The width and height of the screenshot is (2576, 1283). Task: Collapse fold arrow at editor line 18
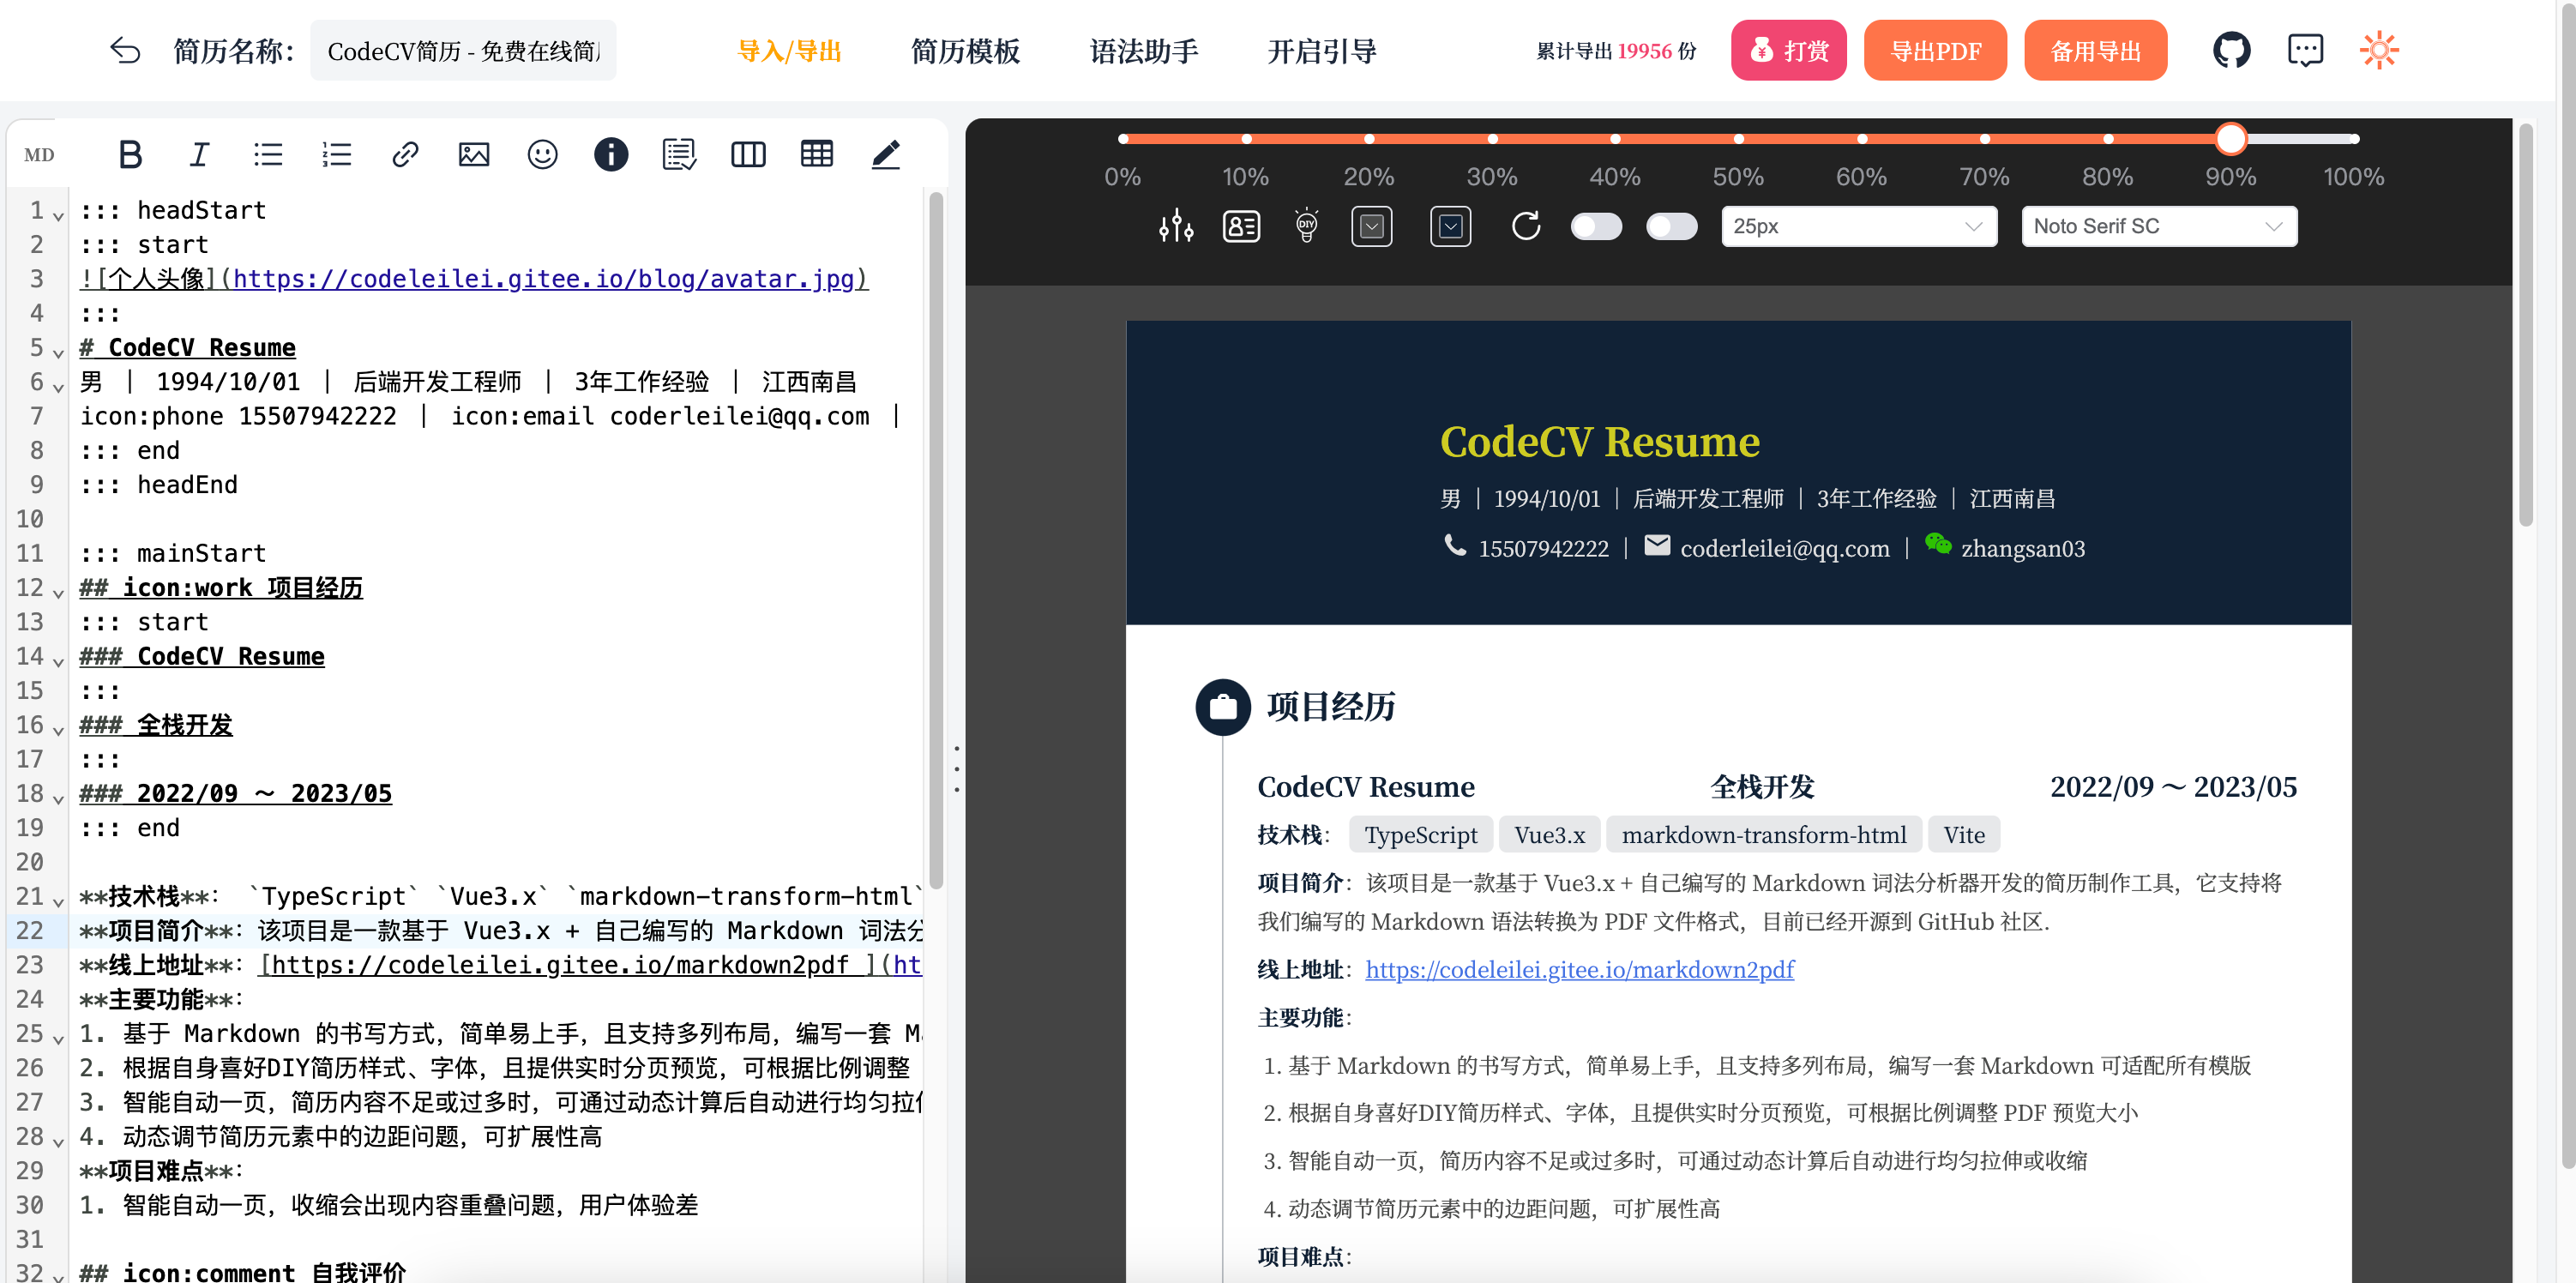pos(58,799)
